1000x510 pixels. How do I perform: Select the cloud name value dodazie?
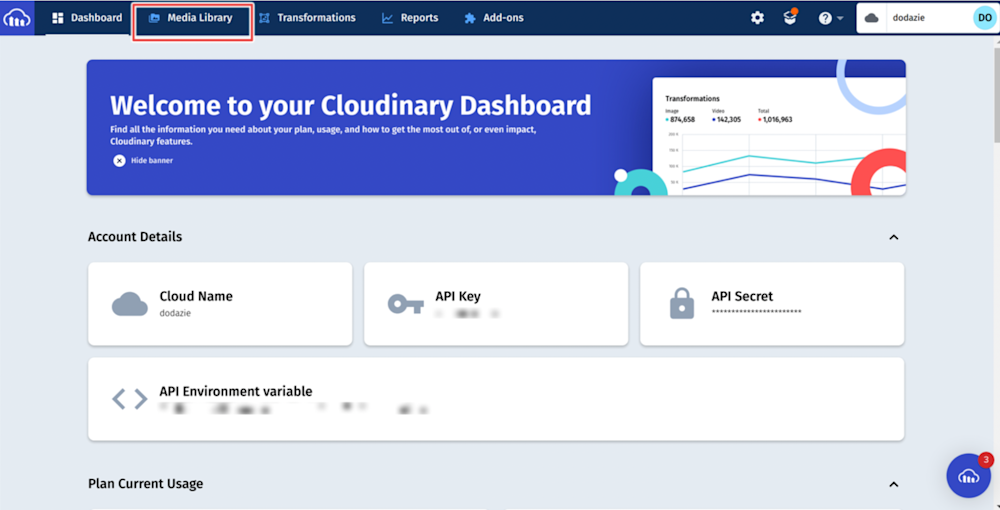point(175,313)
